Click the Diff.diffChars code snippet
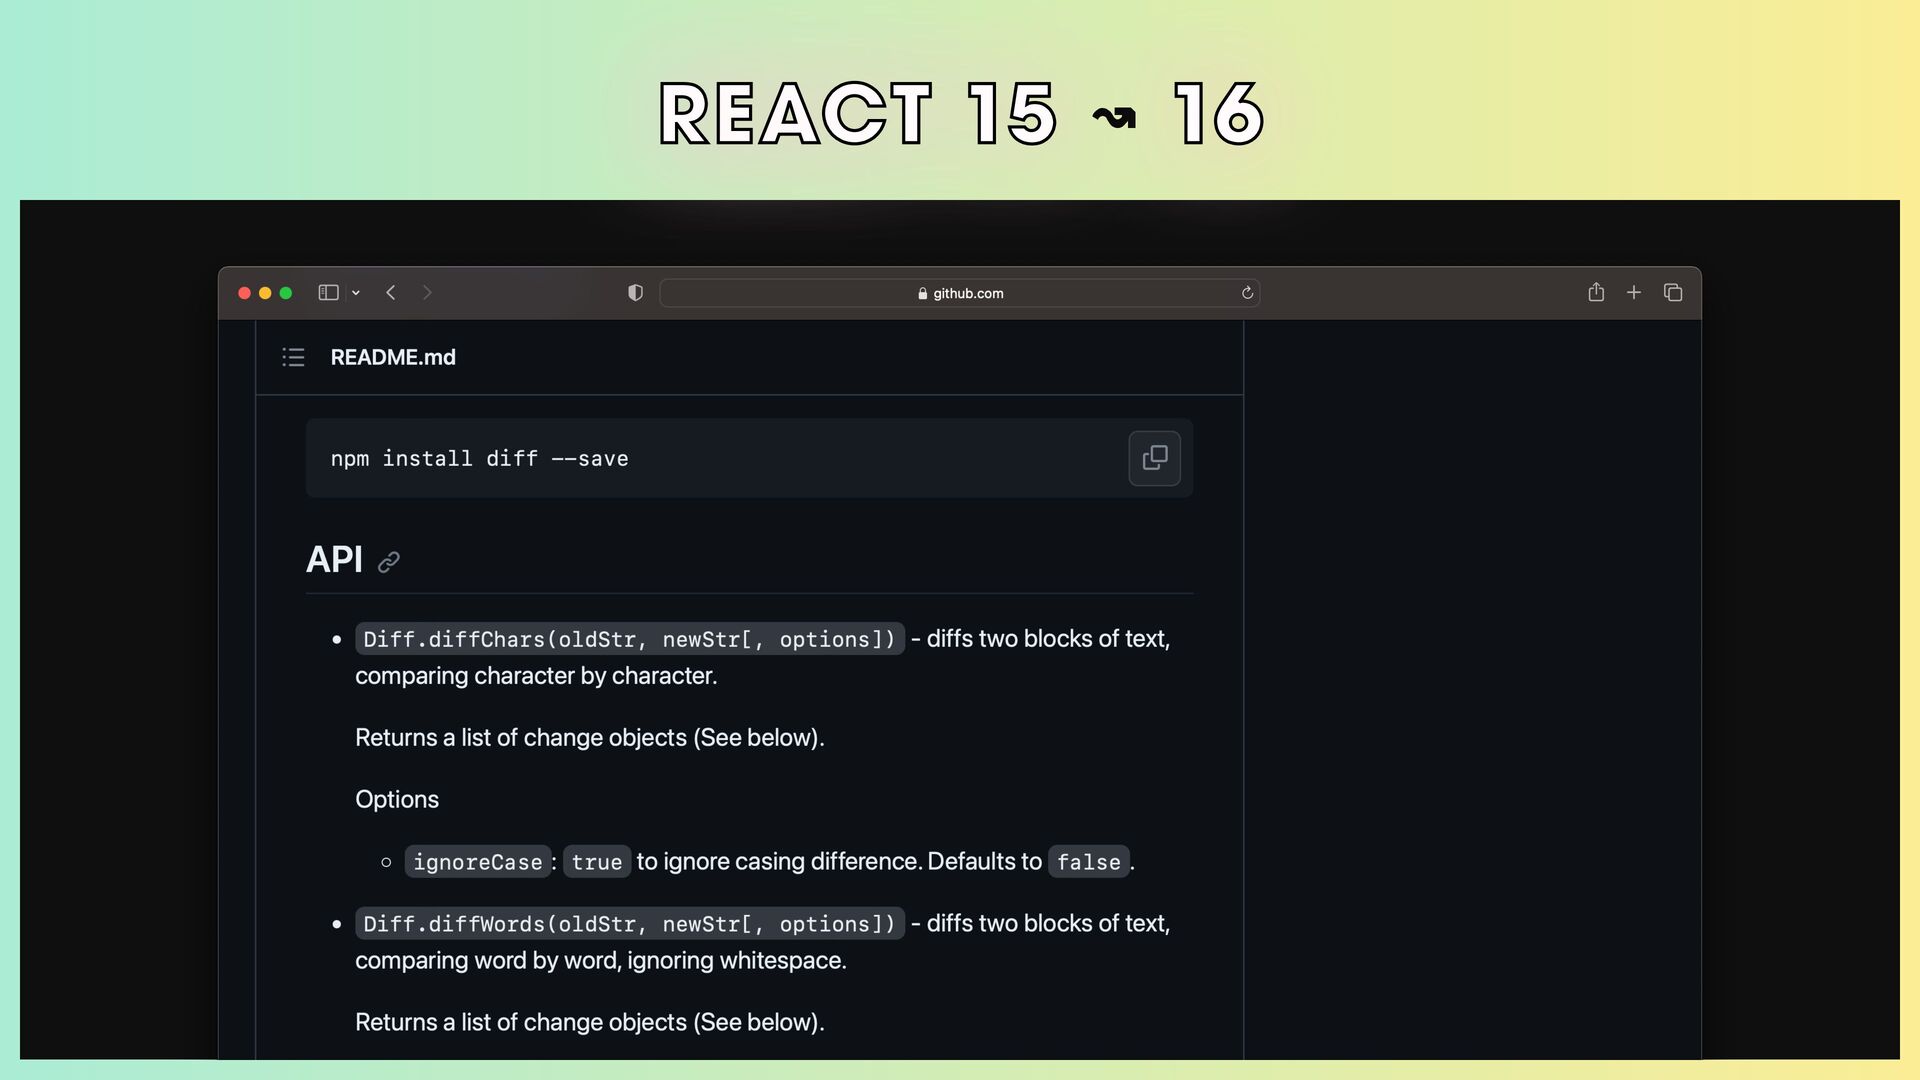 629,639
